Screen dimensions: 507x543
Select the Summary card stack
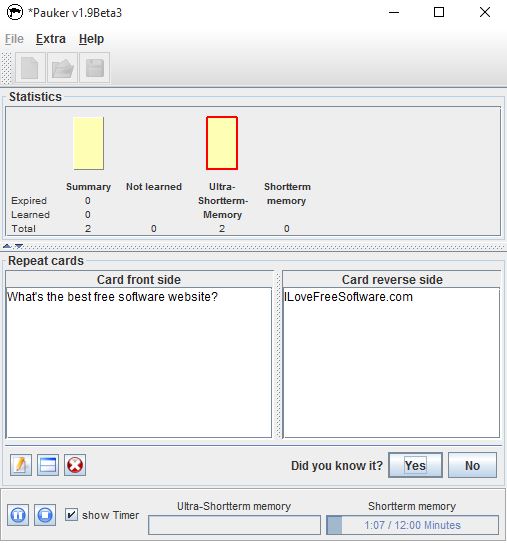(x=89, y=143)
